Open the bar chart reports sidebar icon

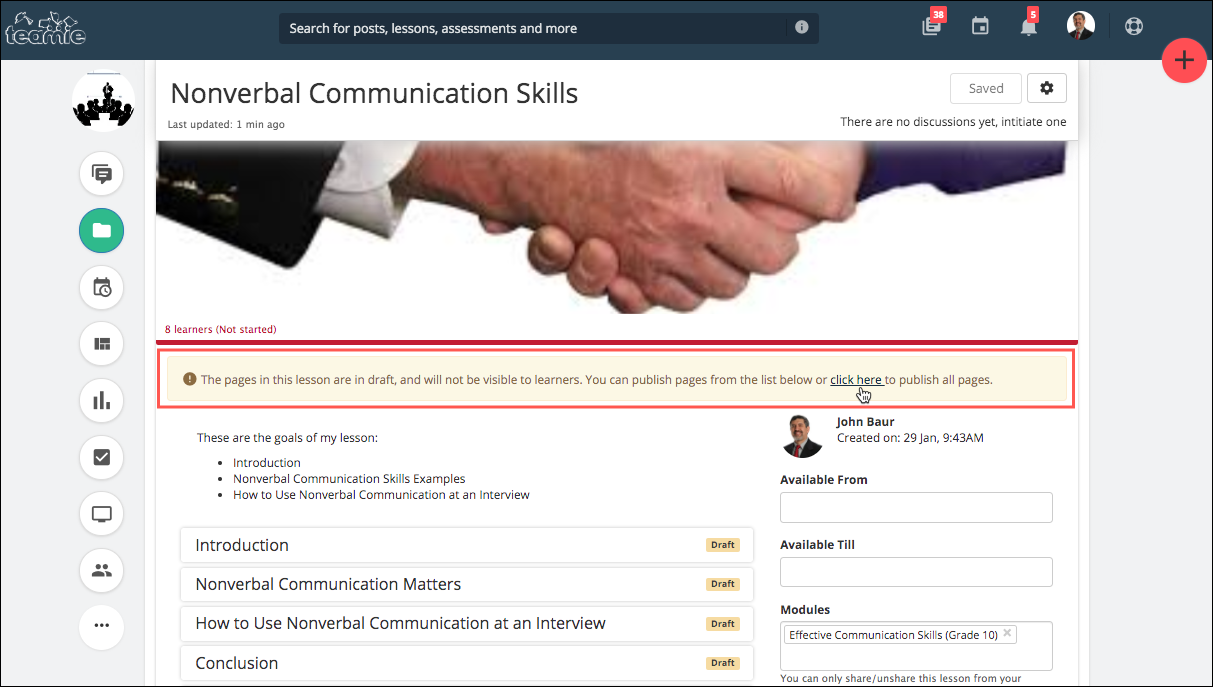tap(101, 401)
